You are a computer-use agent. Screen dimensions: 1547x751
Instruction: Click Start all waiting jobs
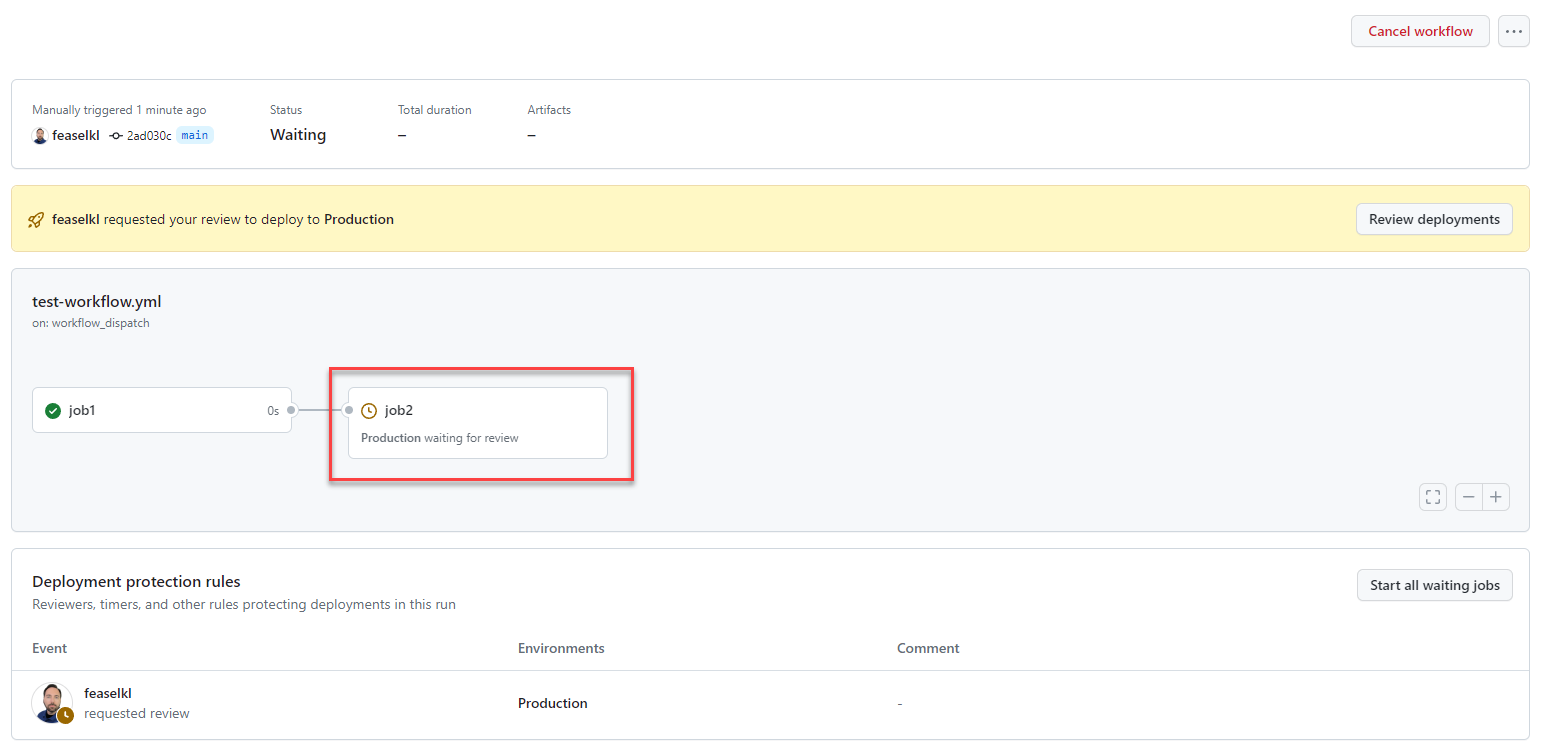[1434, 585]
